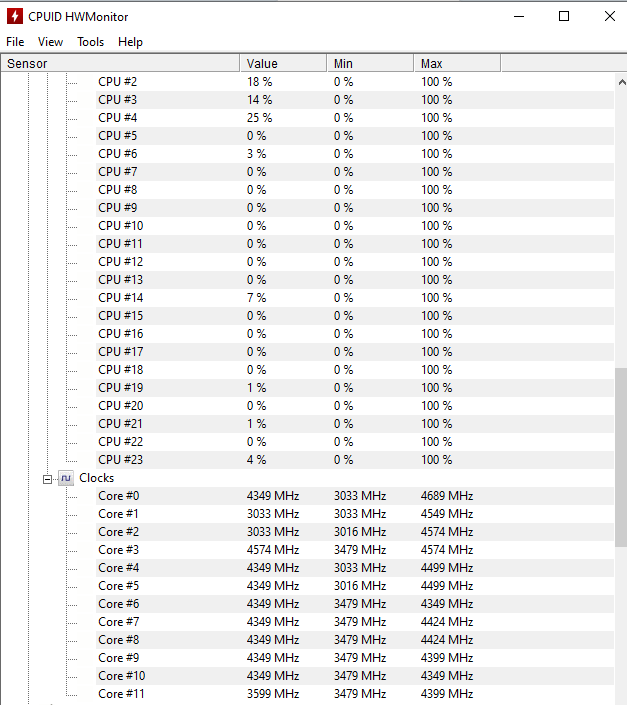The width and height of the screenshot is (627, 705).
Task: Click the 25 % value for CPU #4
Action: [x=259, y=118]
